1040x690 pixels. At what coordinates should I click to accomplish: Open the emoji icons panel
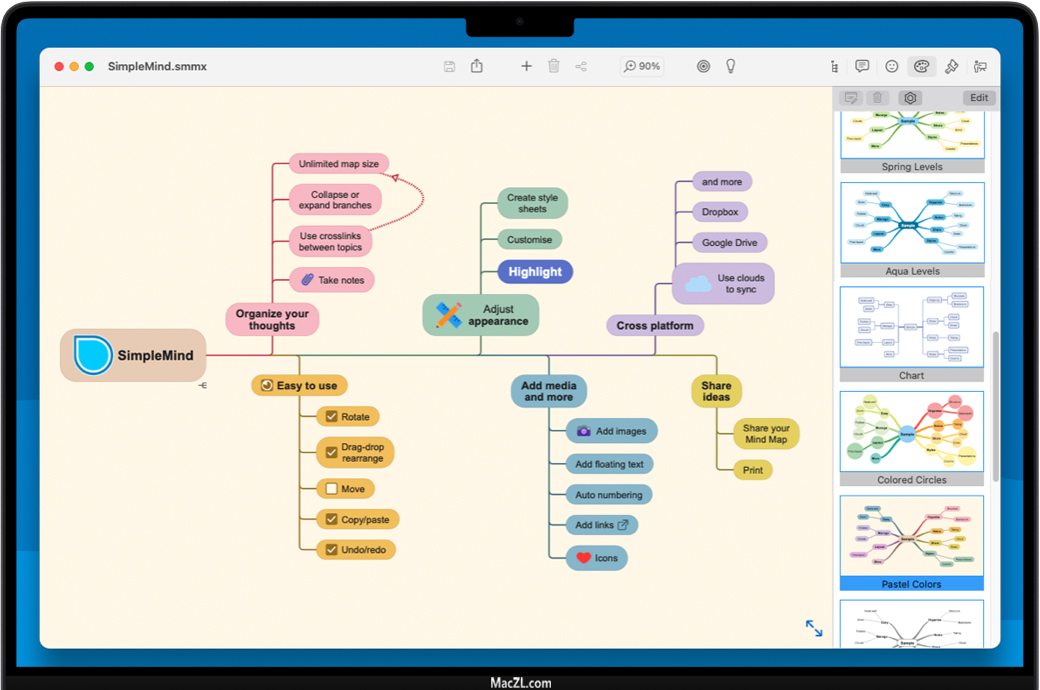point(891,66)
